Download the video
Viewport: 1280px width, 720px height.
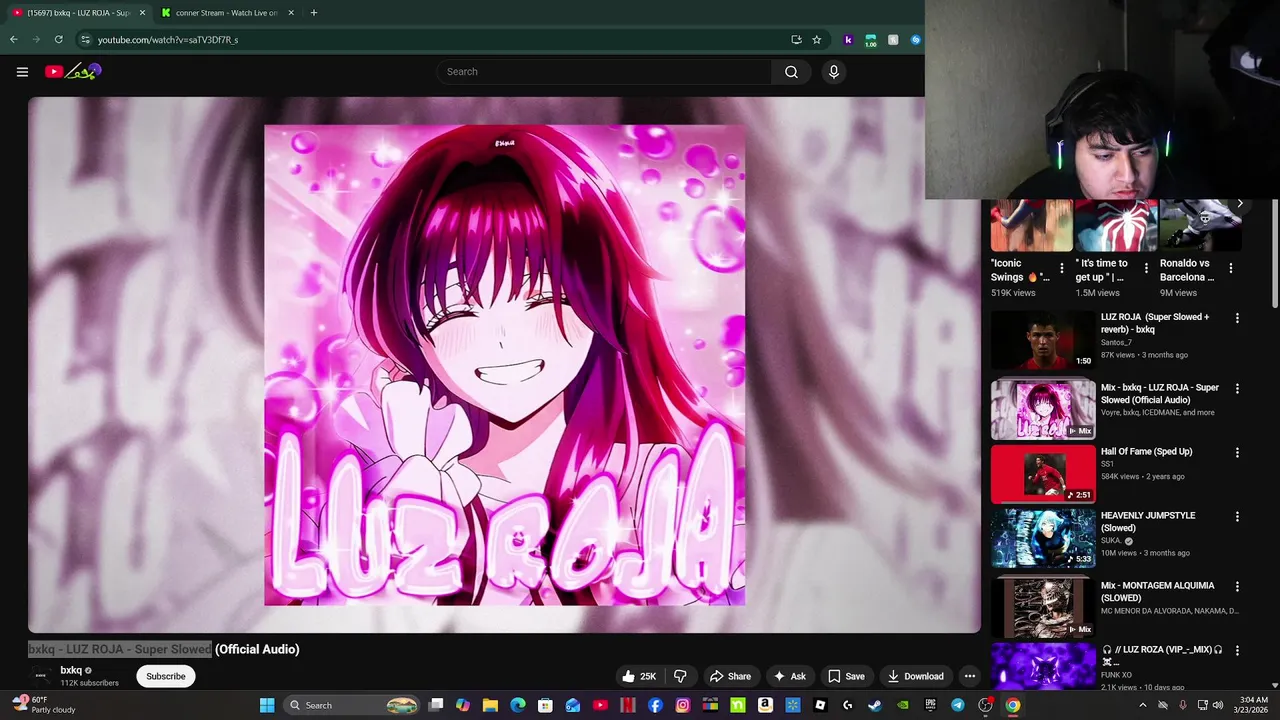click(915, 676)
